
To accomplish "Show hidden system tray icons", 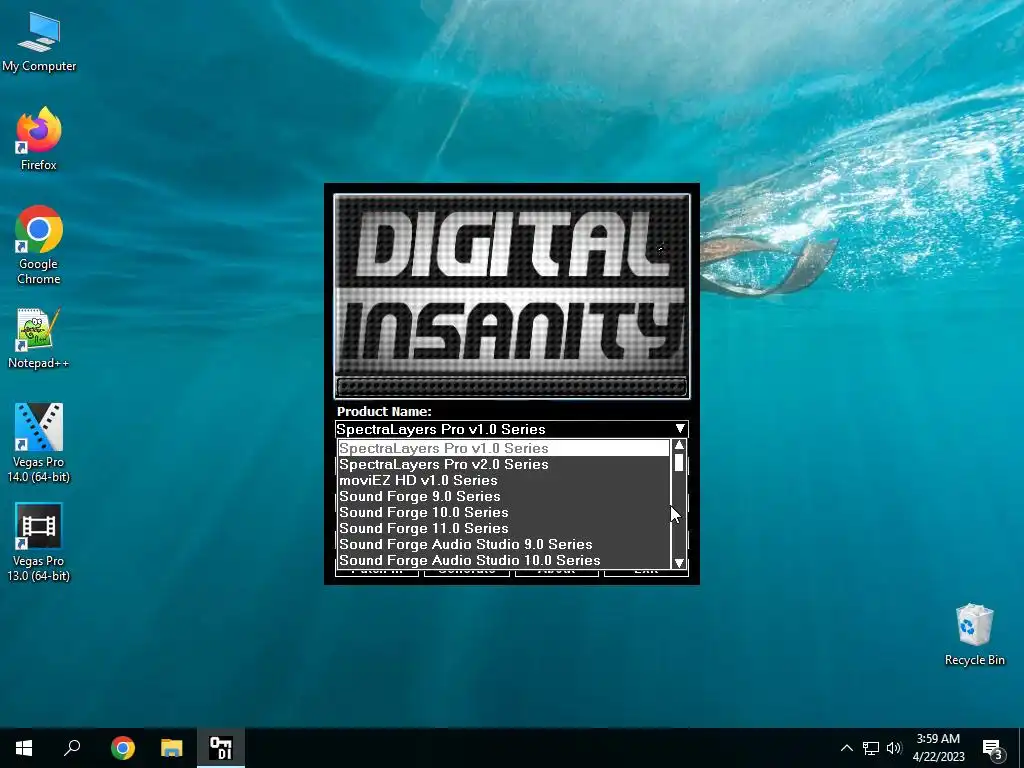I will click(846, 748).
